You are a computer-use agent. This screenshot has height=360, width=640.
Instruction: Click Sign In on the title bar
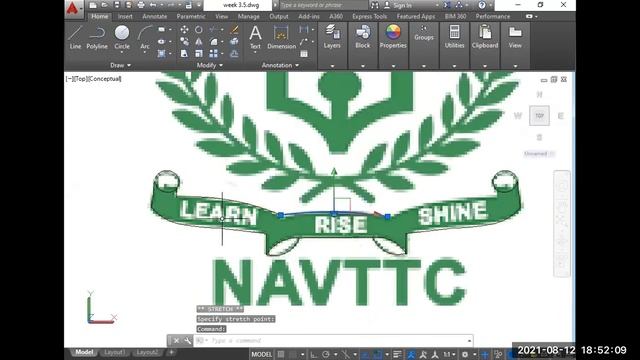[402, 5]
